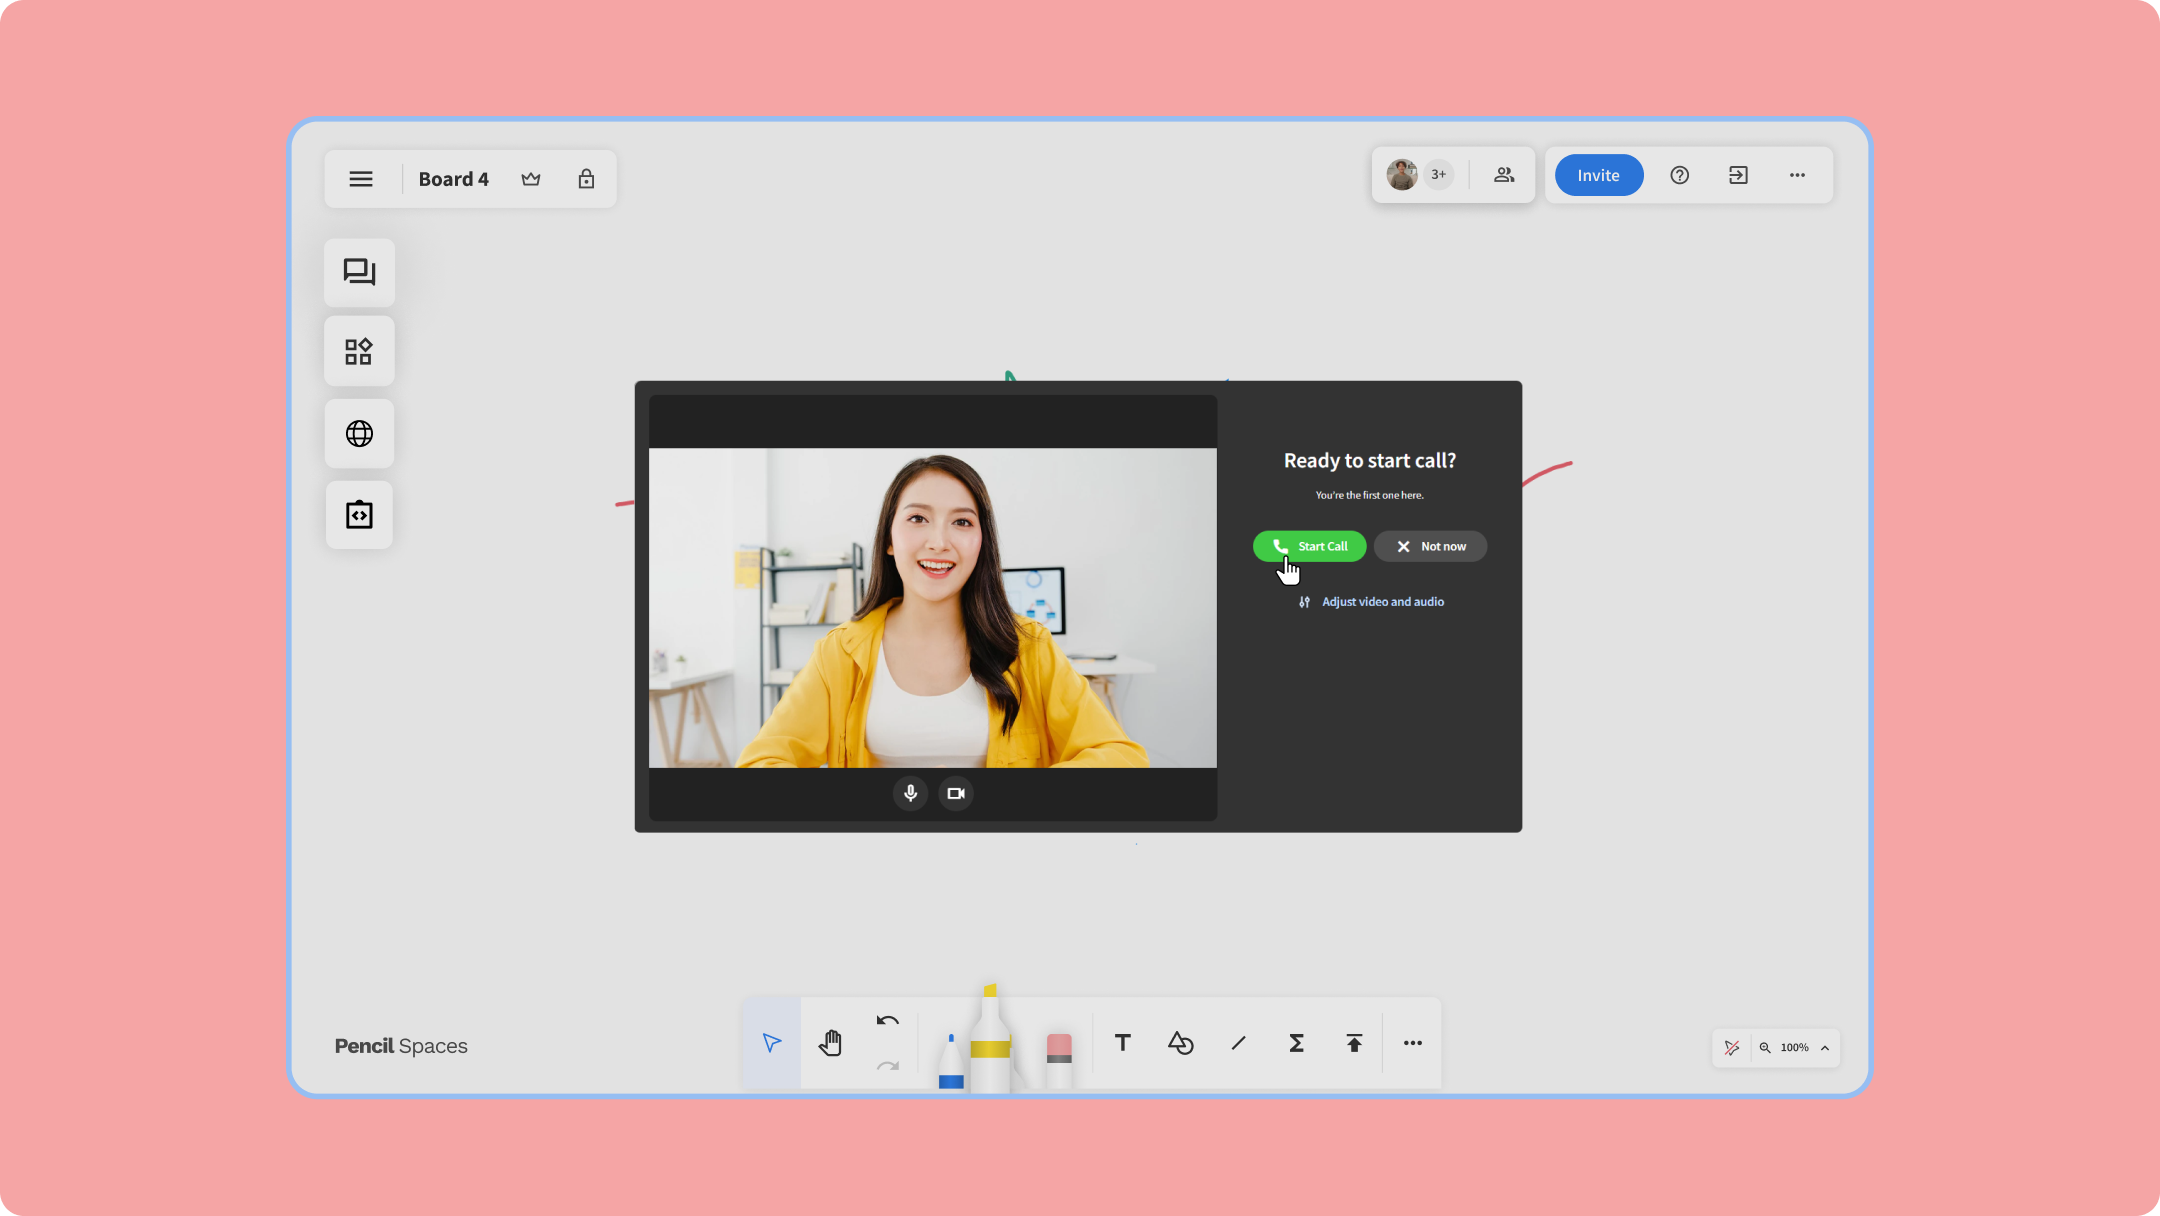Toggle camera video on preview
The width and height of the screenshot is (2160, 1216).
pyautogui.click(x=955, y=792)
